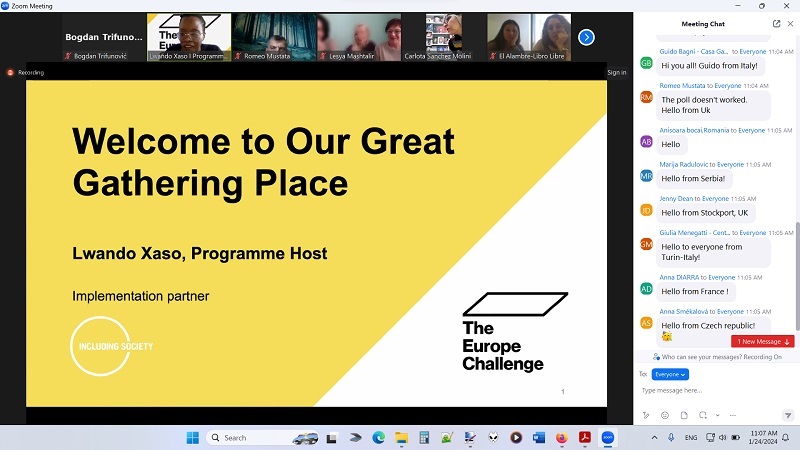Launch Microsoft Edge from the taskbar
The height and width of the screenshot is (450, 800).
coord(378,438)
